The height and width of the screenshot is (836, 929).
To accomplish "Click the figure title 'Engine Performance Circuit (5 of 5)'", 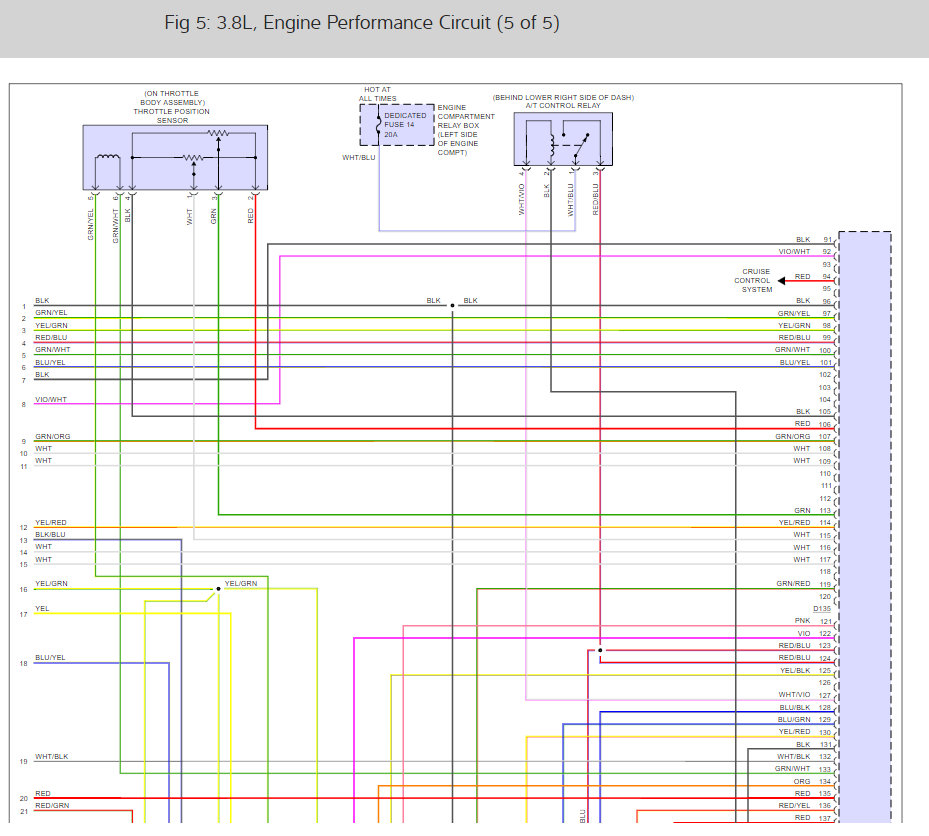I will point(362,23).
